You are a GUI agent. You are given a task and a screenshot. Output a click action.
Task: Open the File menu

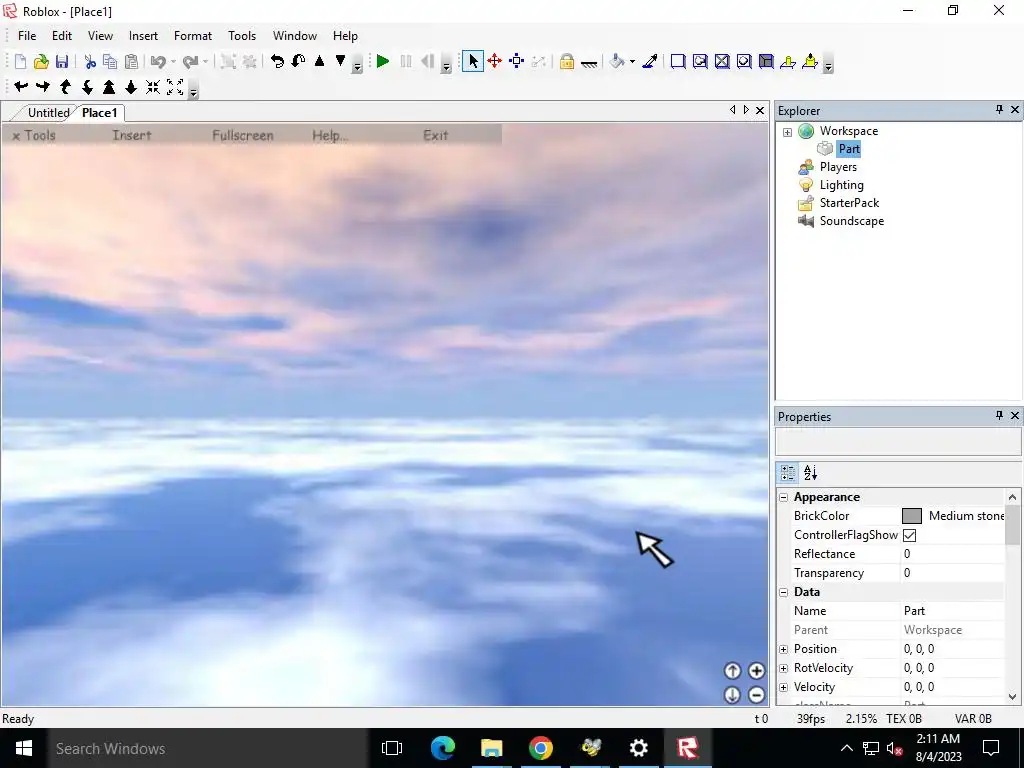(27, 36)
